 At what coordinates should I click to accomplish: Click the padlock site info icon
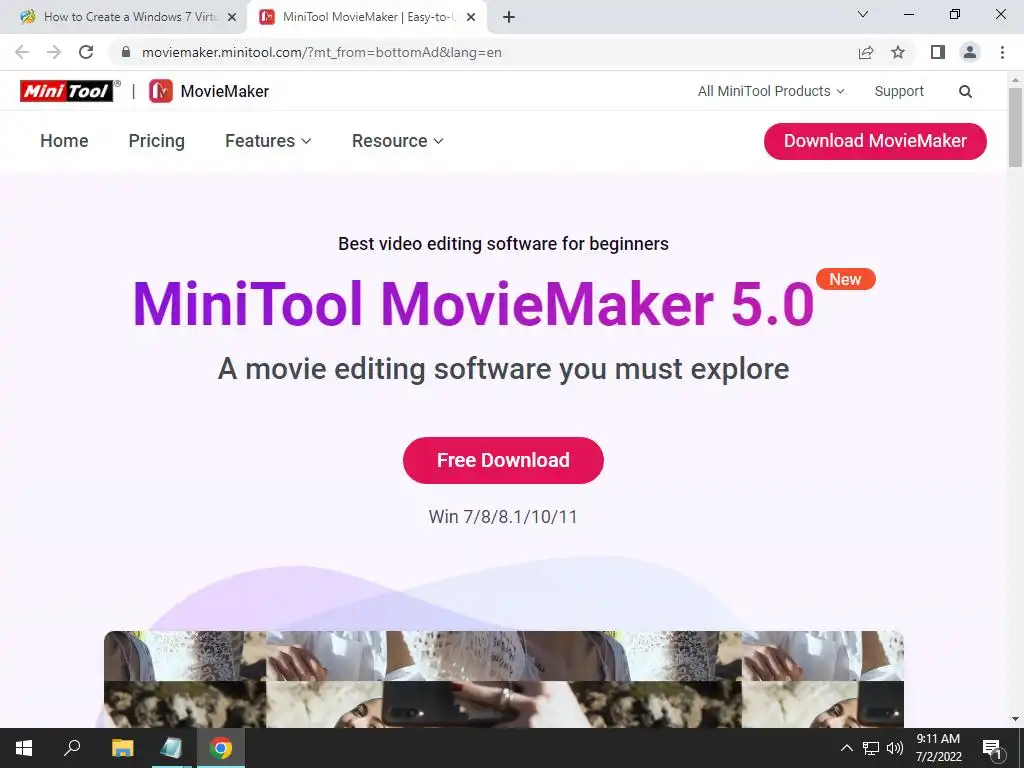pos(126,52)
